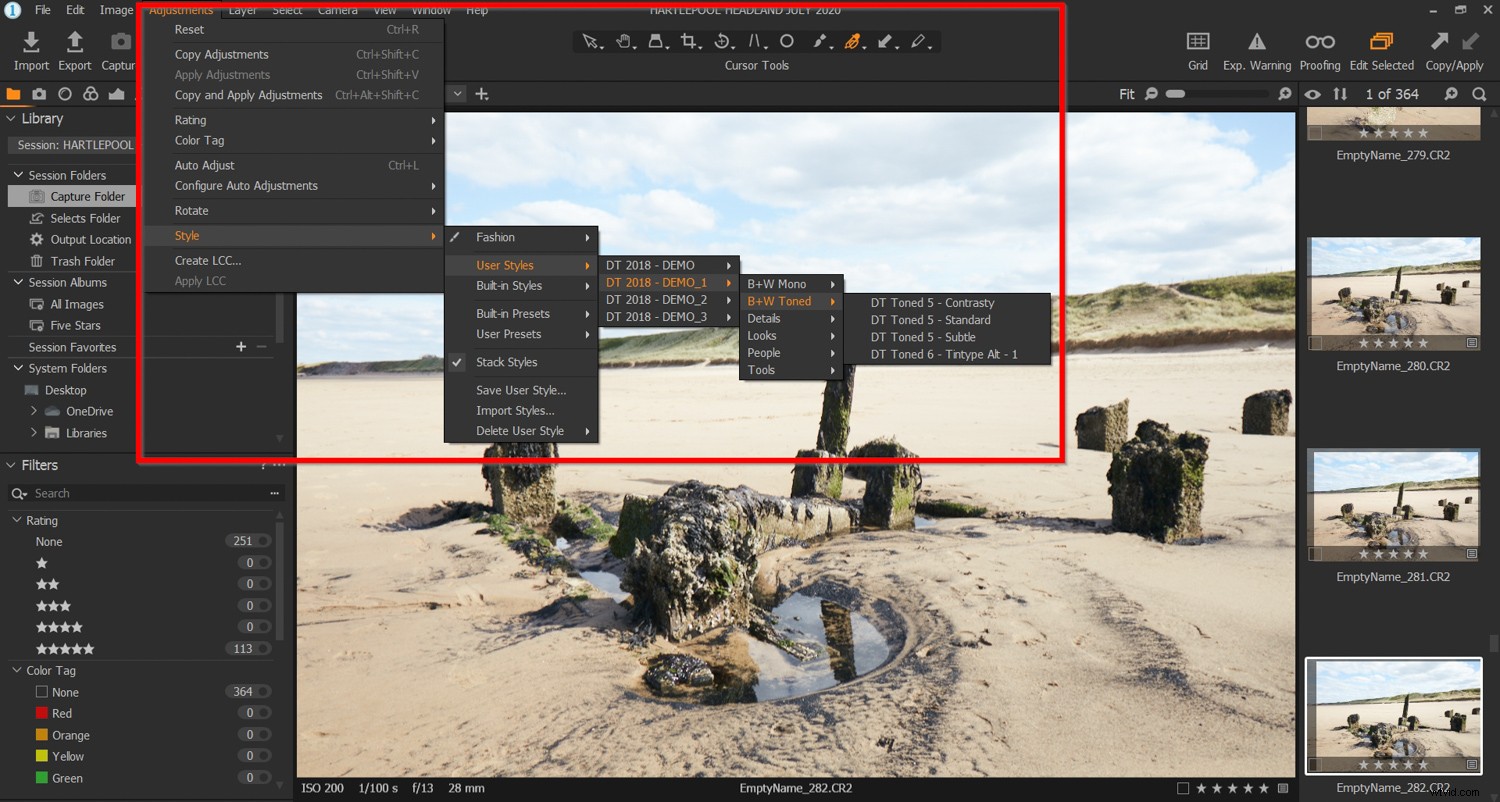Uncheck Stack Styles in the Style submenu
1500x802 pixels.
(x=505, y=362)
